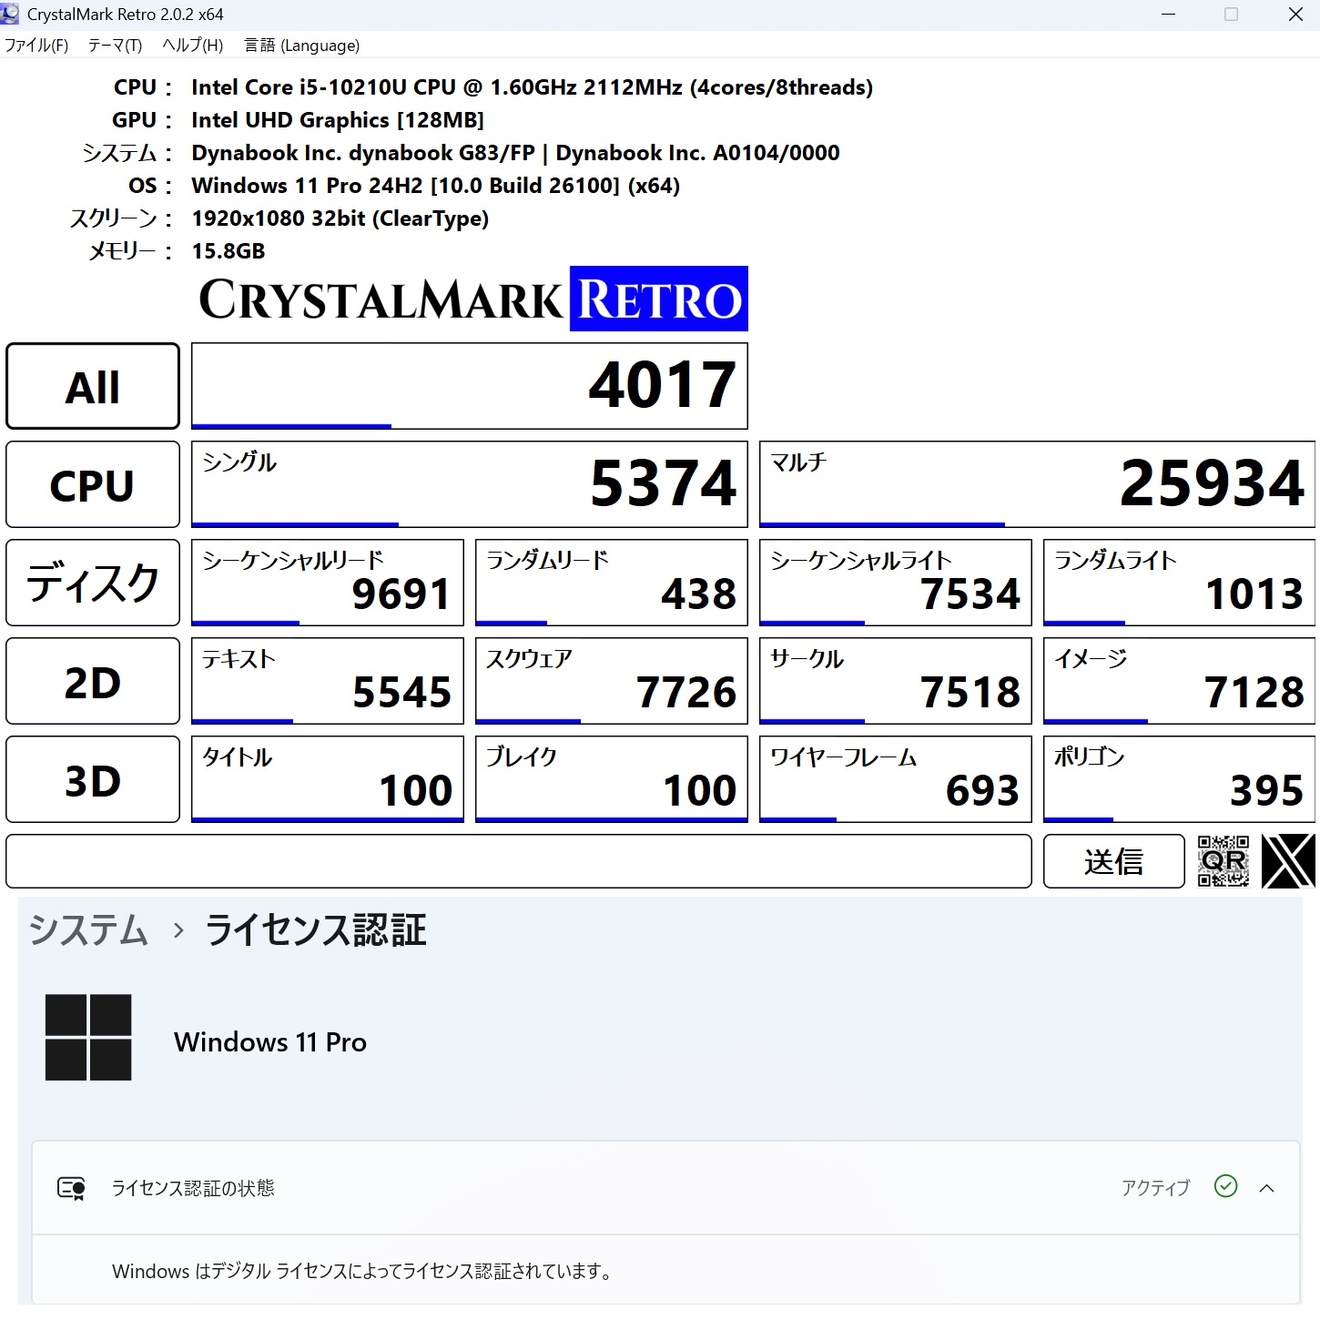Run the 2D benchmark button

pos(93,681)
